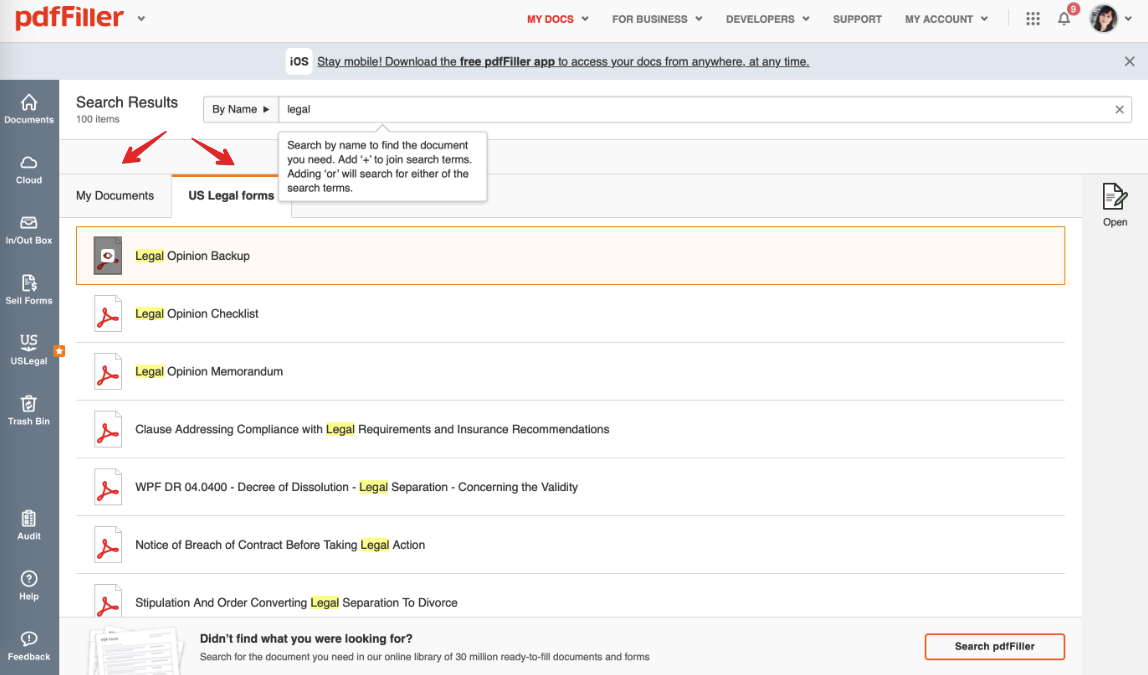Go to In/Out Box
This screenshot has width=1148, height=675.
point(29,229)
